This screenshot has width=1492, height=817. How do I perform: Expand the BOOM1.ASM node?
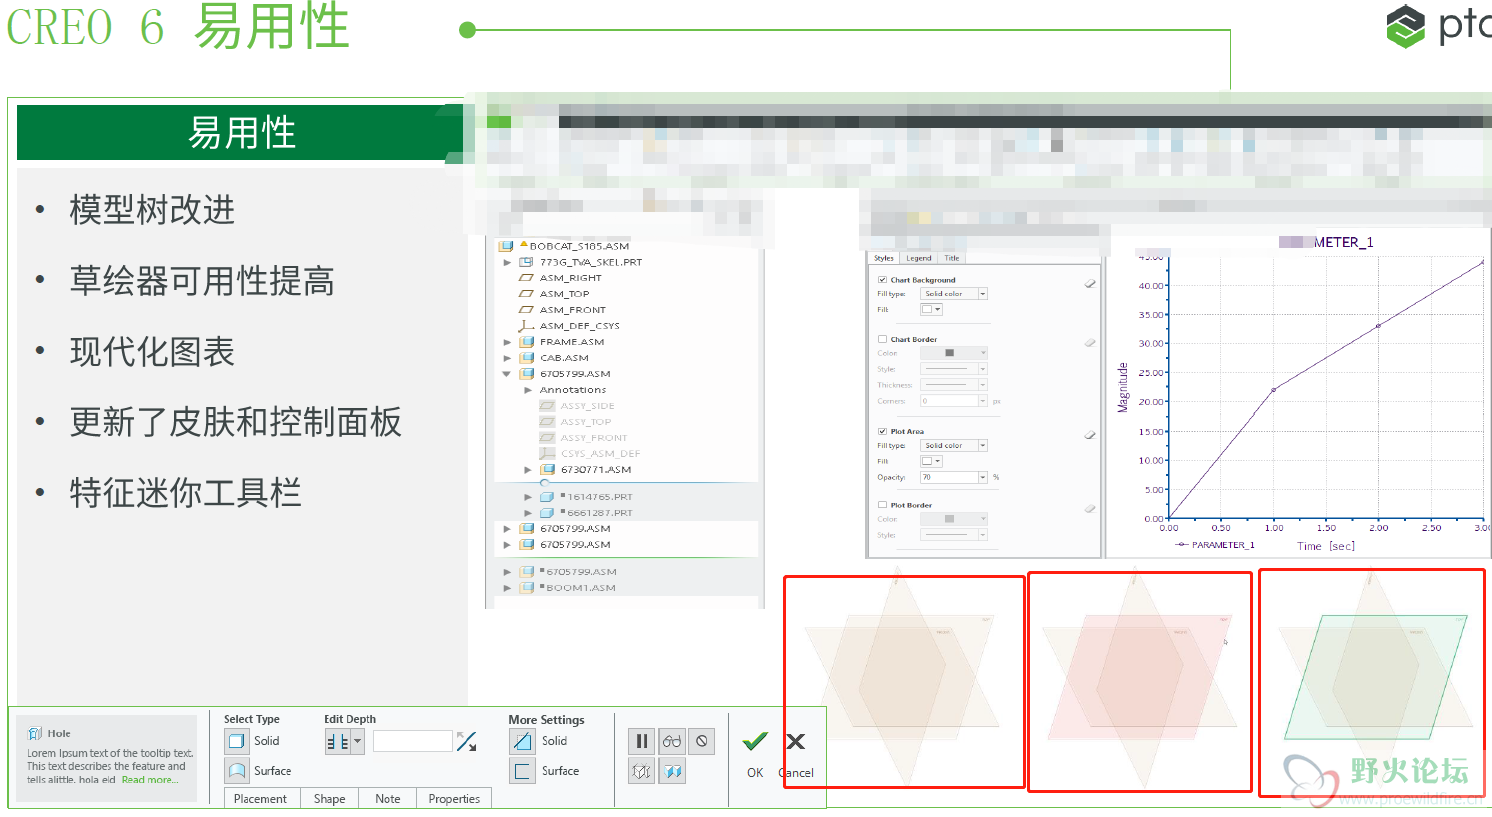507,588
